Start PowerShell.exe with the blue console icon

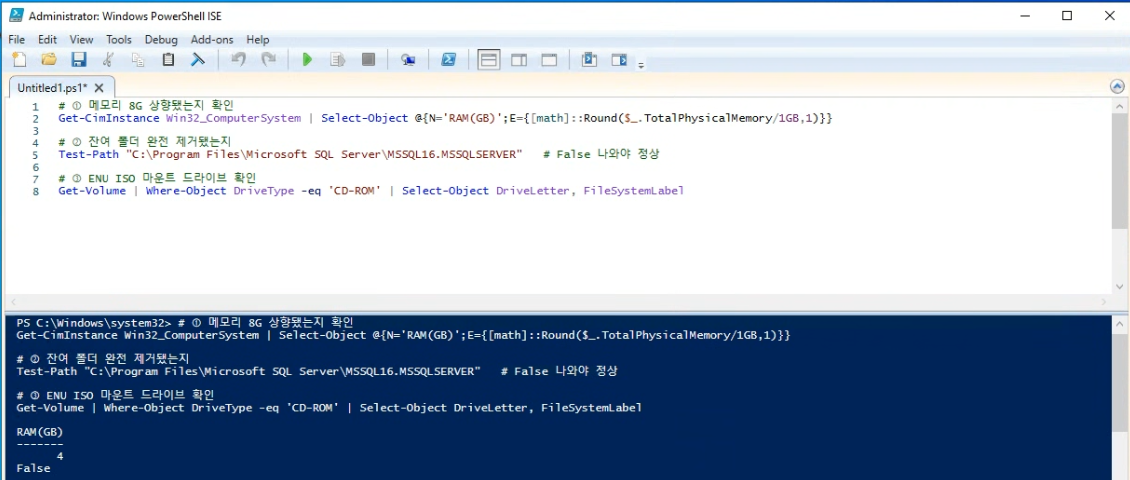(448, 60)
